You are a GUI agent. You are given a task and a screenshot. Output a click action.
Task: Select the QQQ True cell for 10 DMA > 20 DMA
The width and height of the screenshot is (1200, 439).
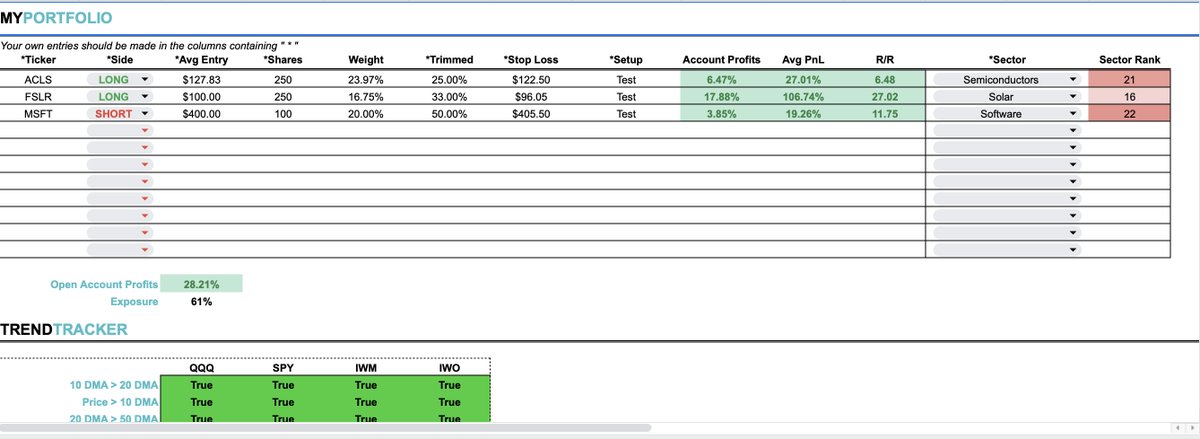[201, 385]
